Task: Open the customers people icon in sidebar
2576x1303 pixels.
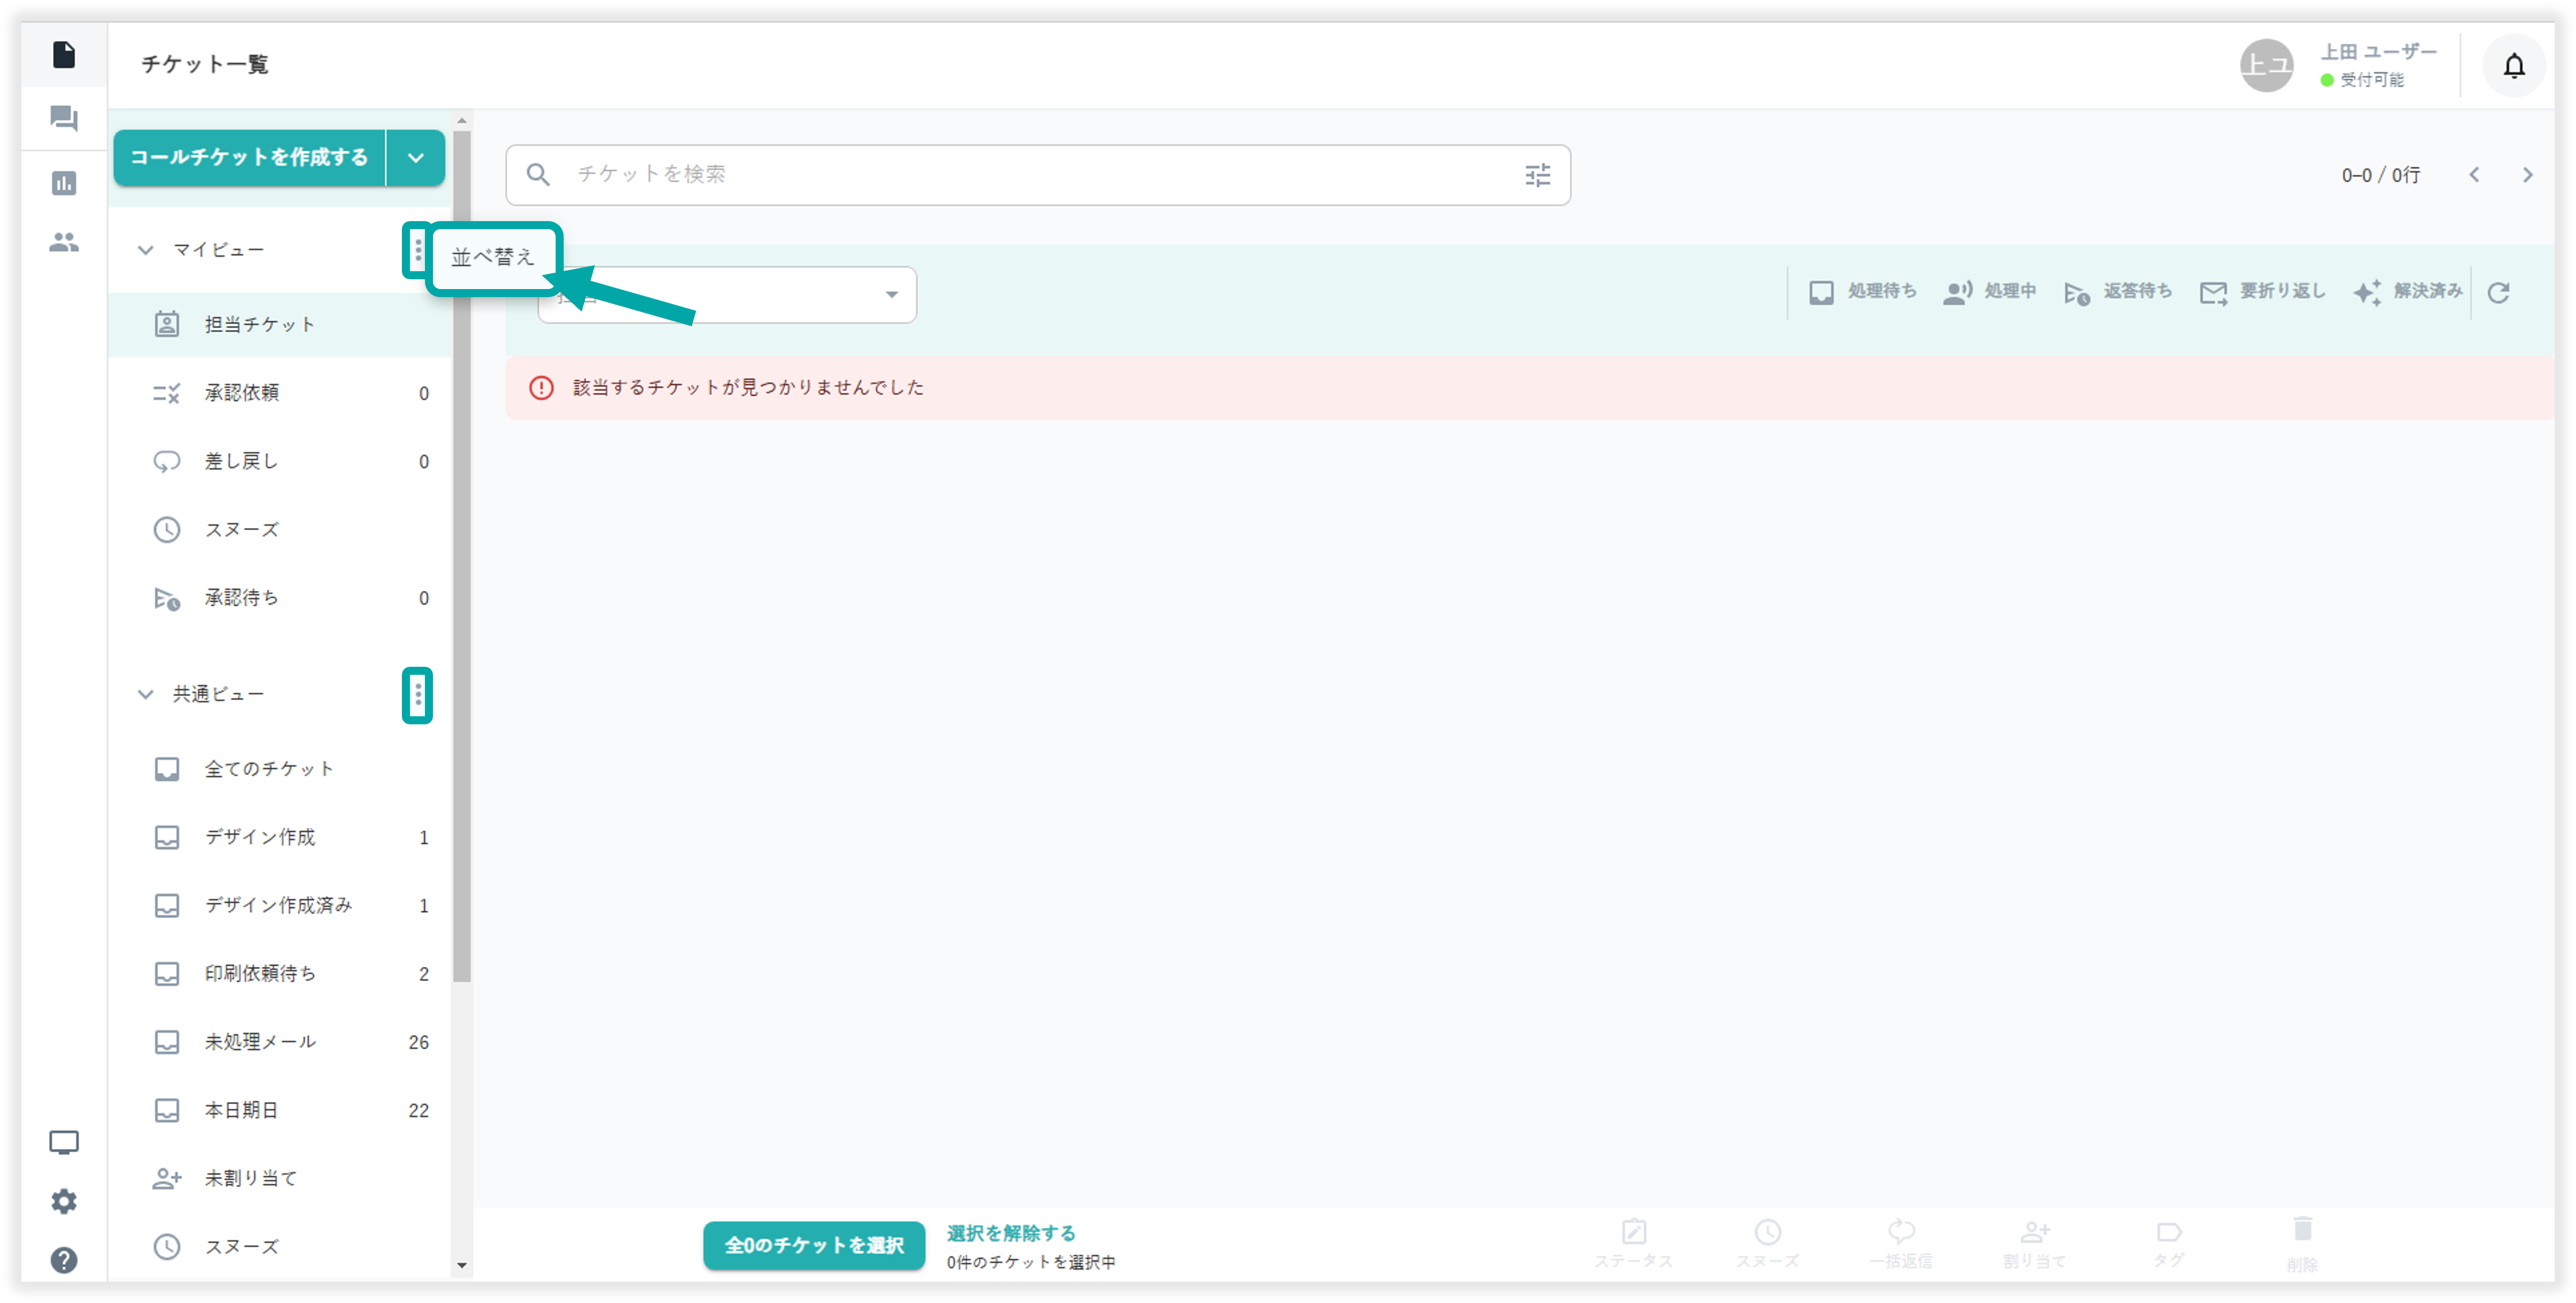Action: [x=64, y=242]
